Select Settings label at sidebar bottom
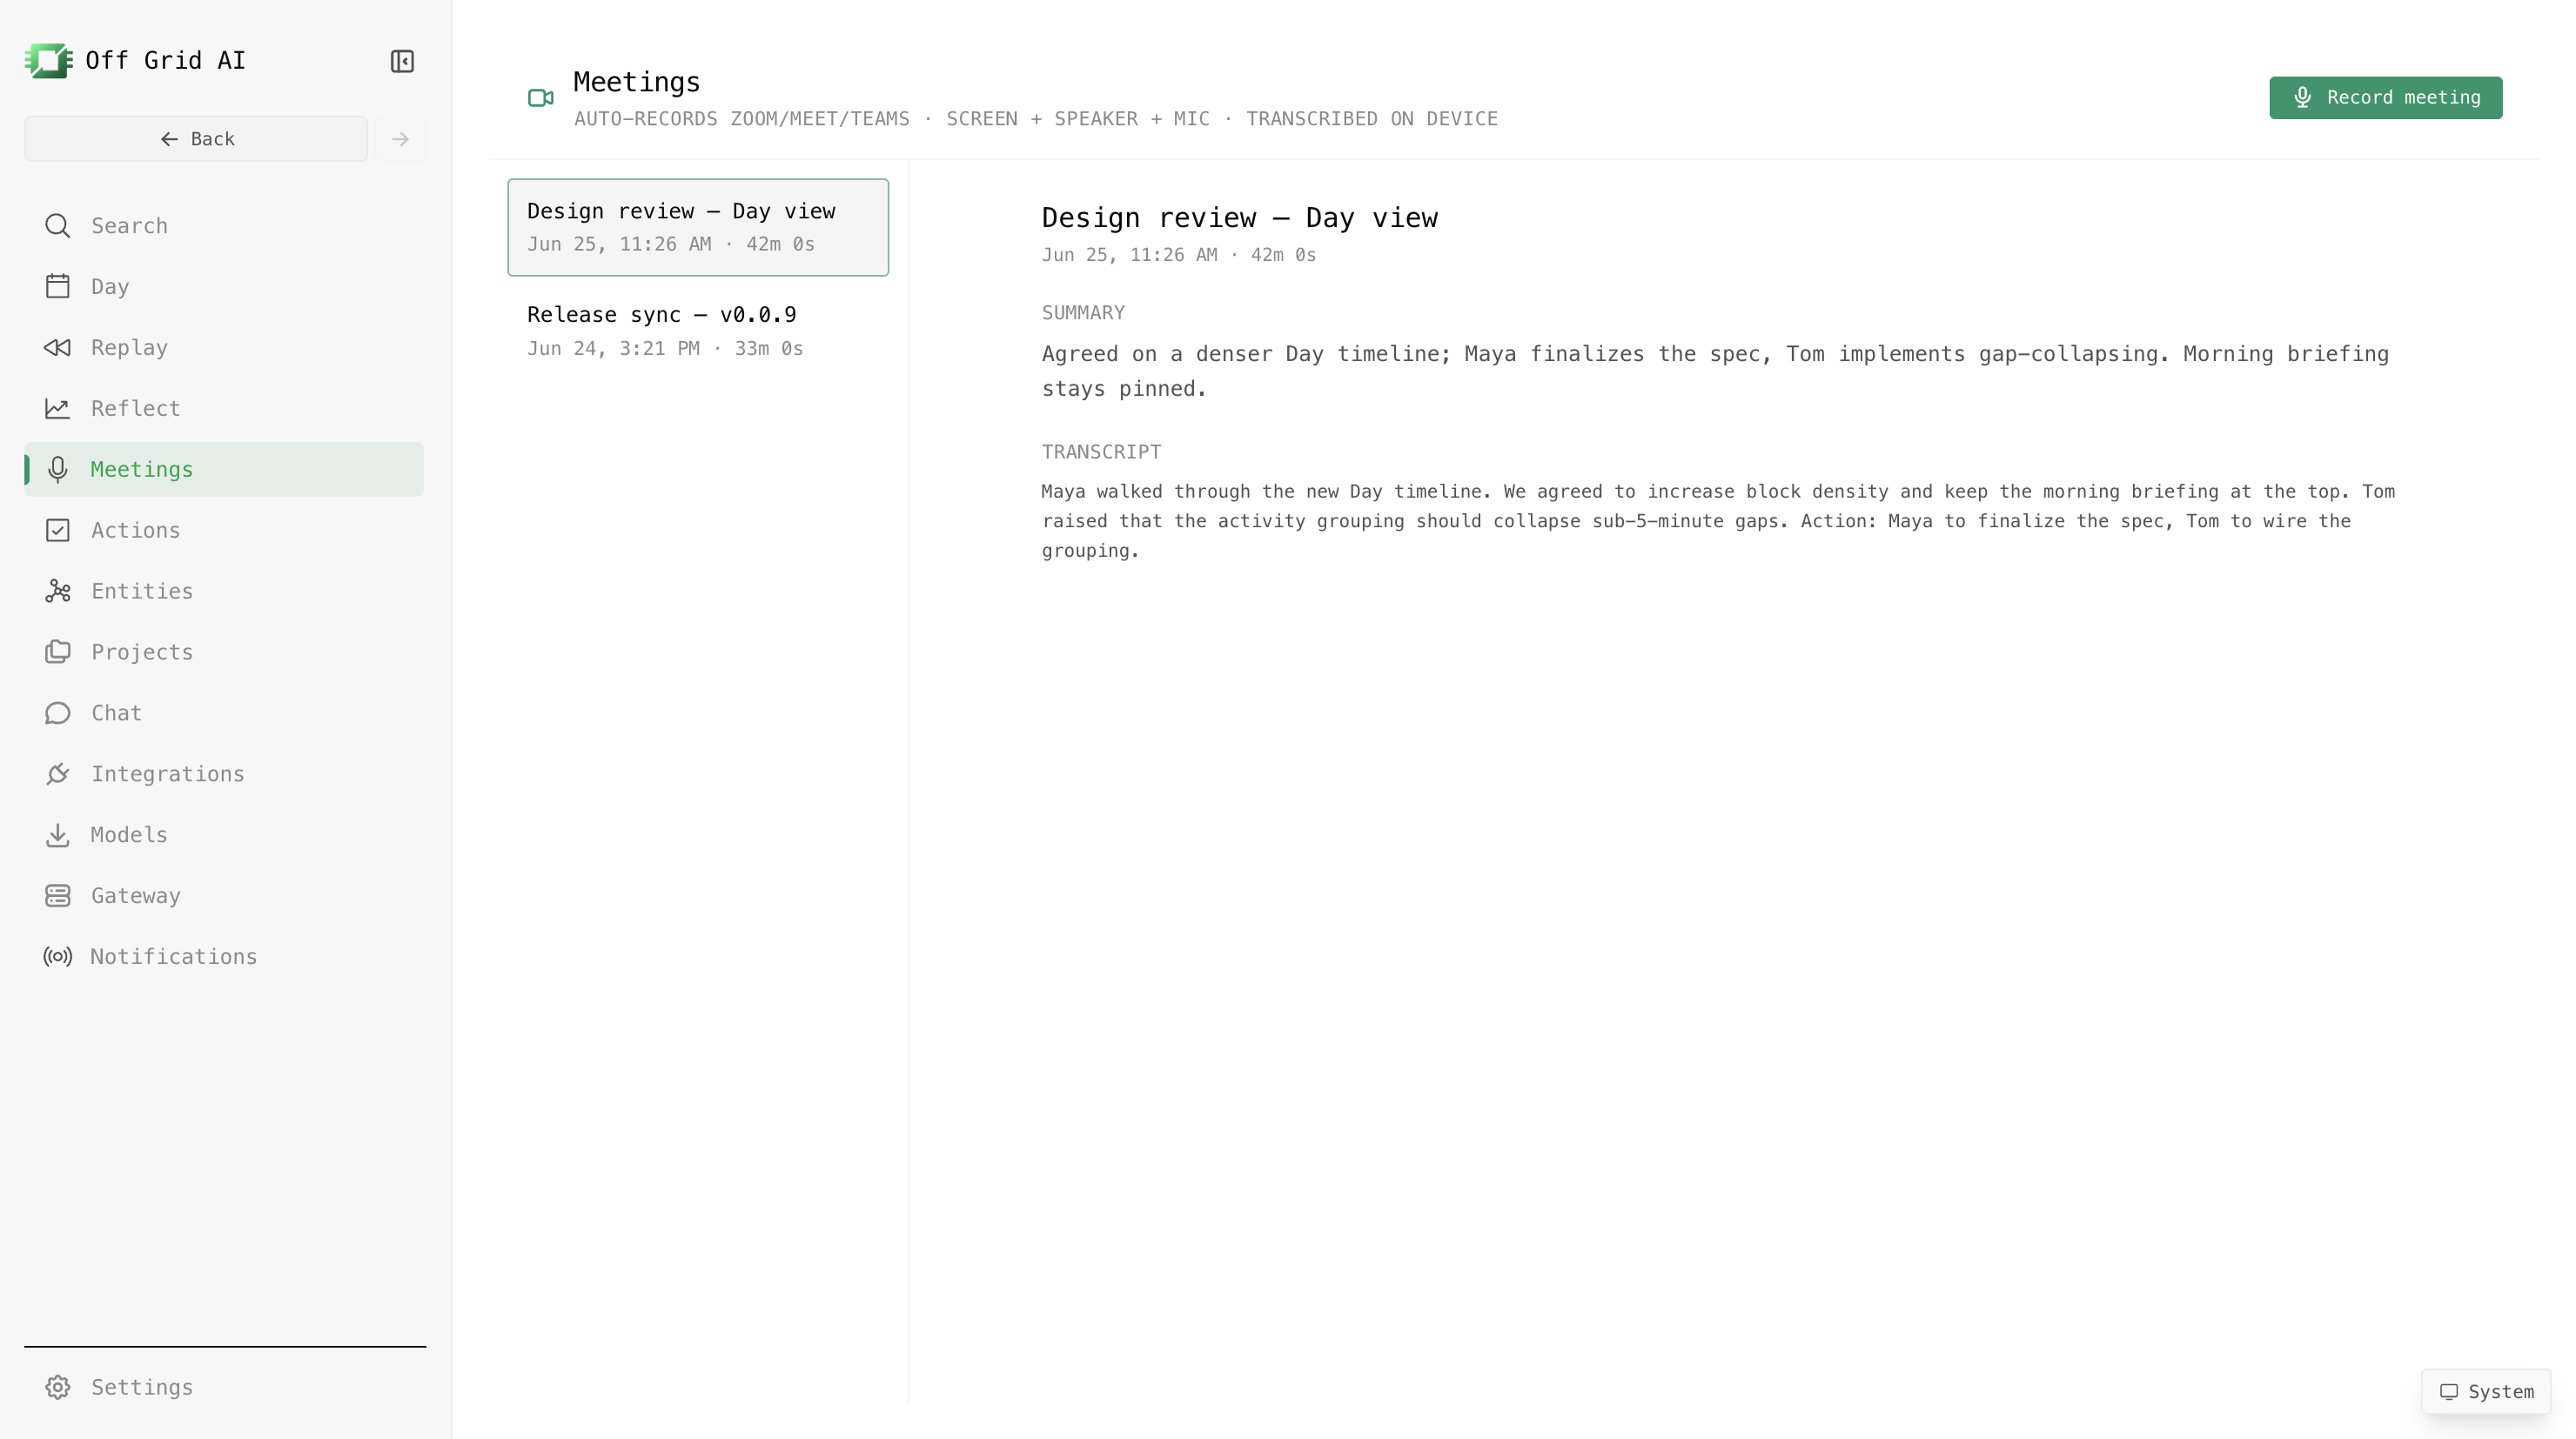Screen dimensions: 2576x1439 tap(142, 1388)
